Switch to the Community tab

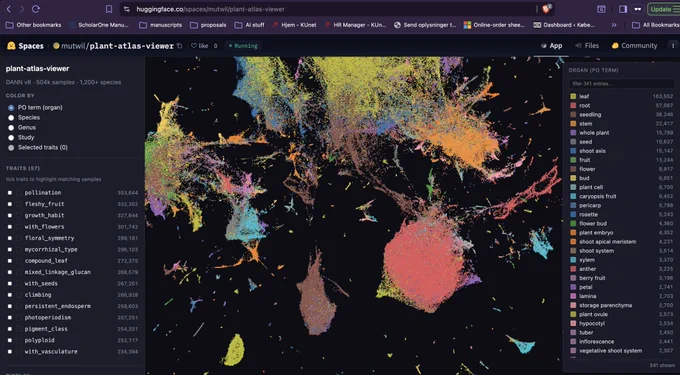634,46
